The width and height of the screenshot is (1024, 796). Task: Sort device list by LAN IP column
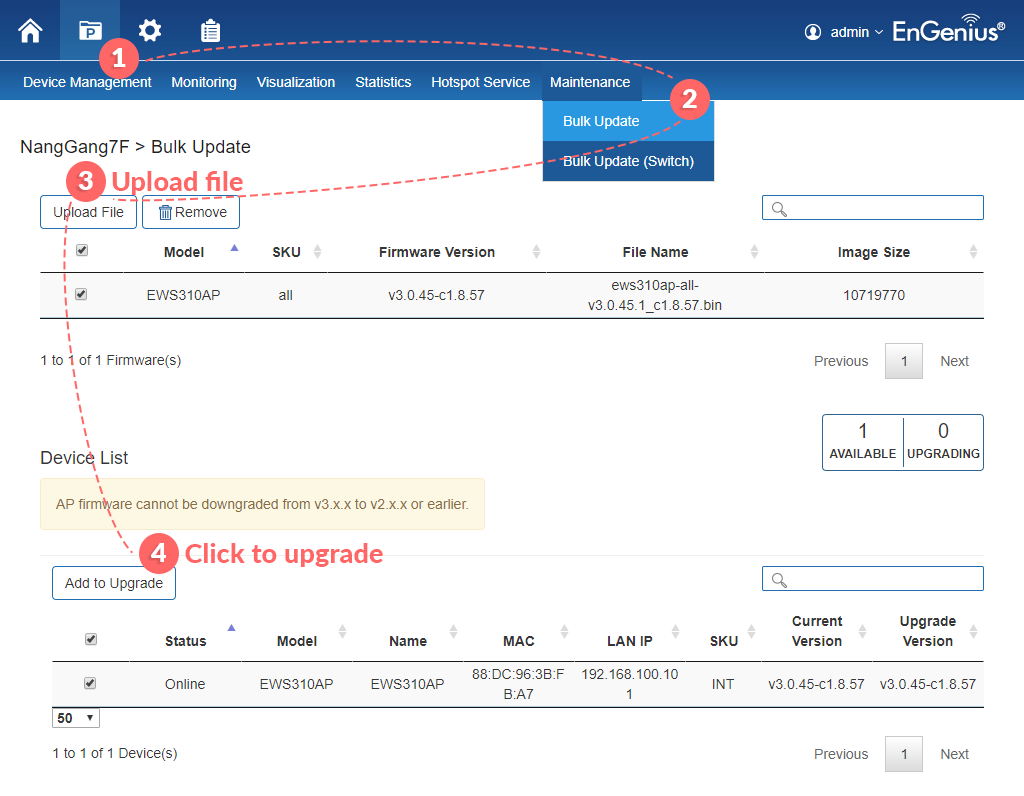coord(630,641)
